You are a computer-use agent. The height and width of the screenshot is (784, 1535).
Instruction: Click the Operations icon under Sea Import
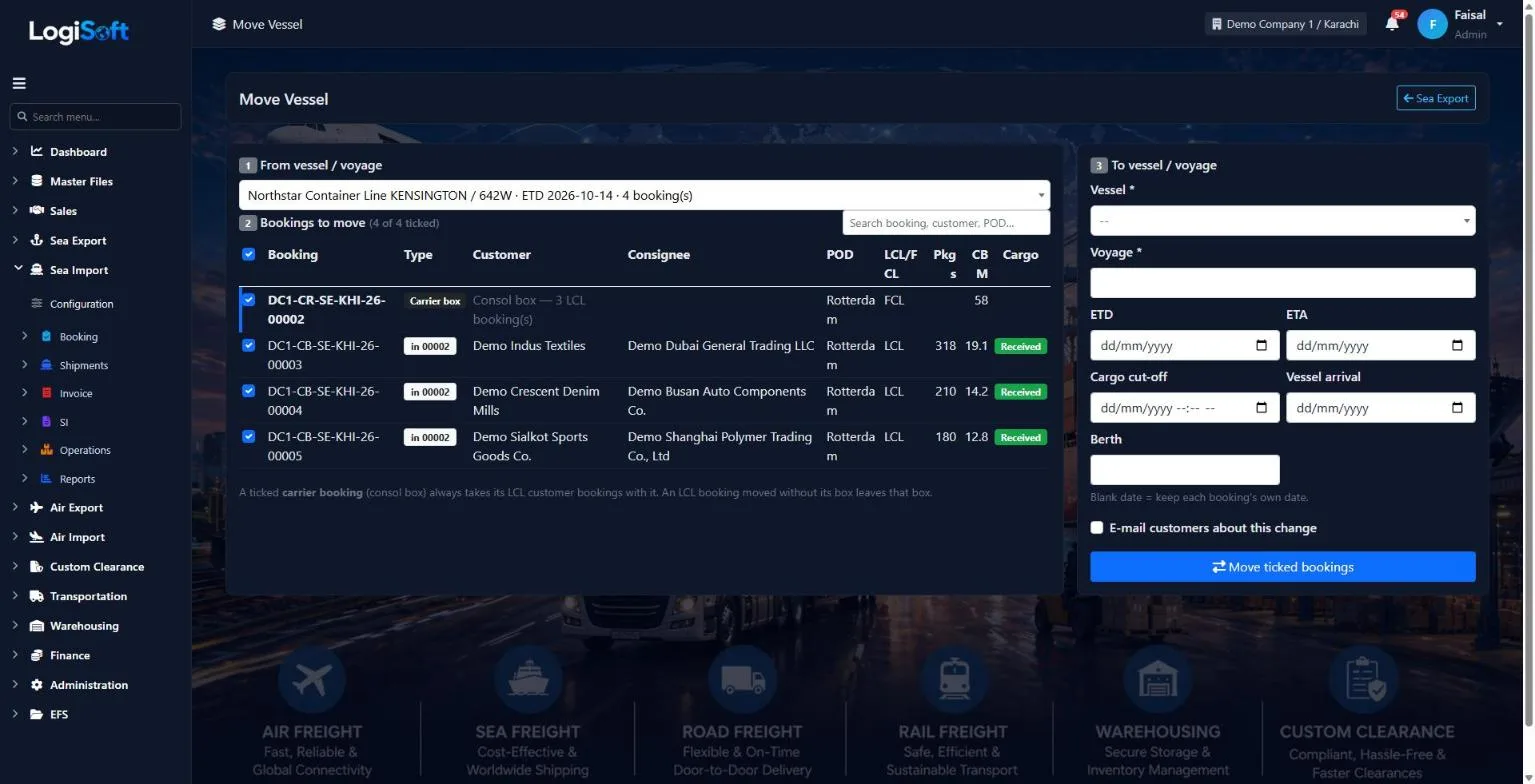click(46, 450)
